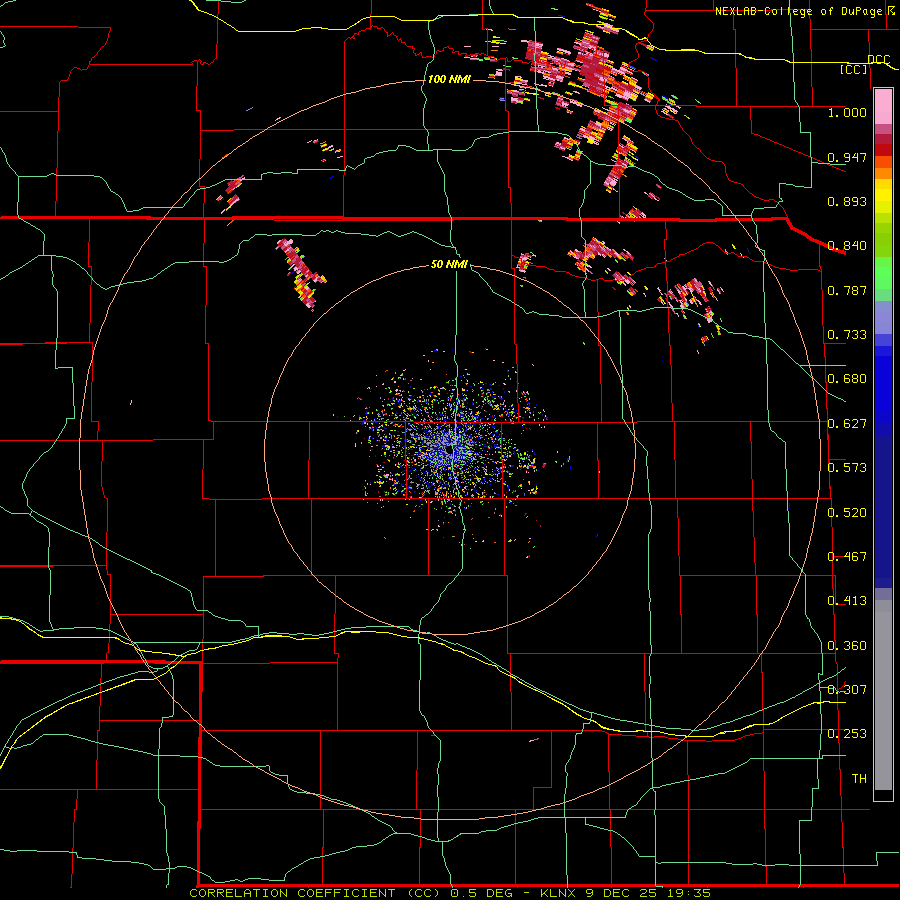Click the 19:35 timestamp in the footer

689,893
